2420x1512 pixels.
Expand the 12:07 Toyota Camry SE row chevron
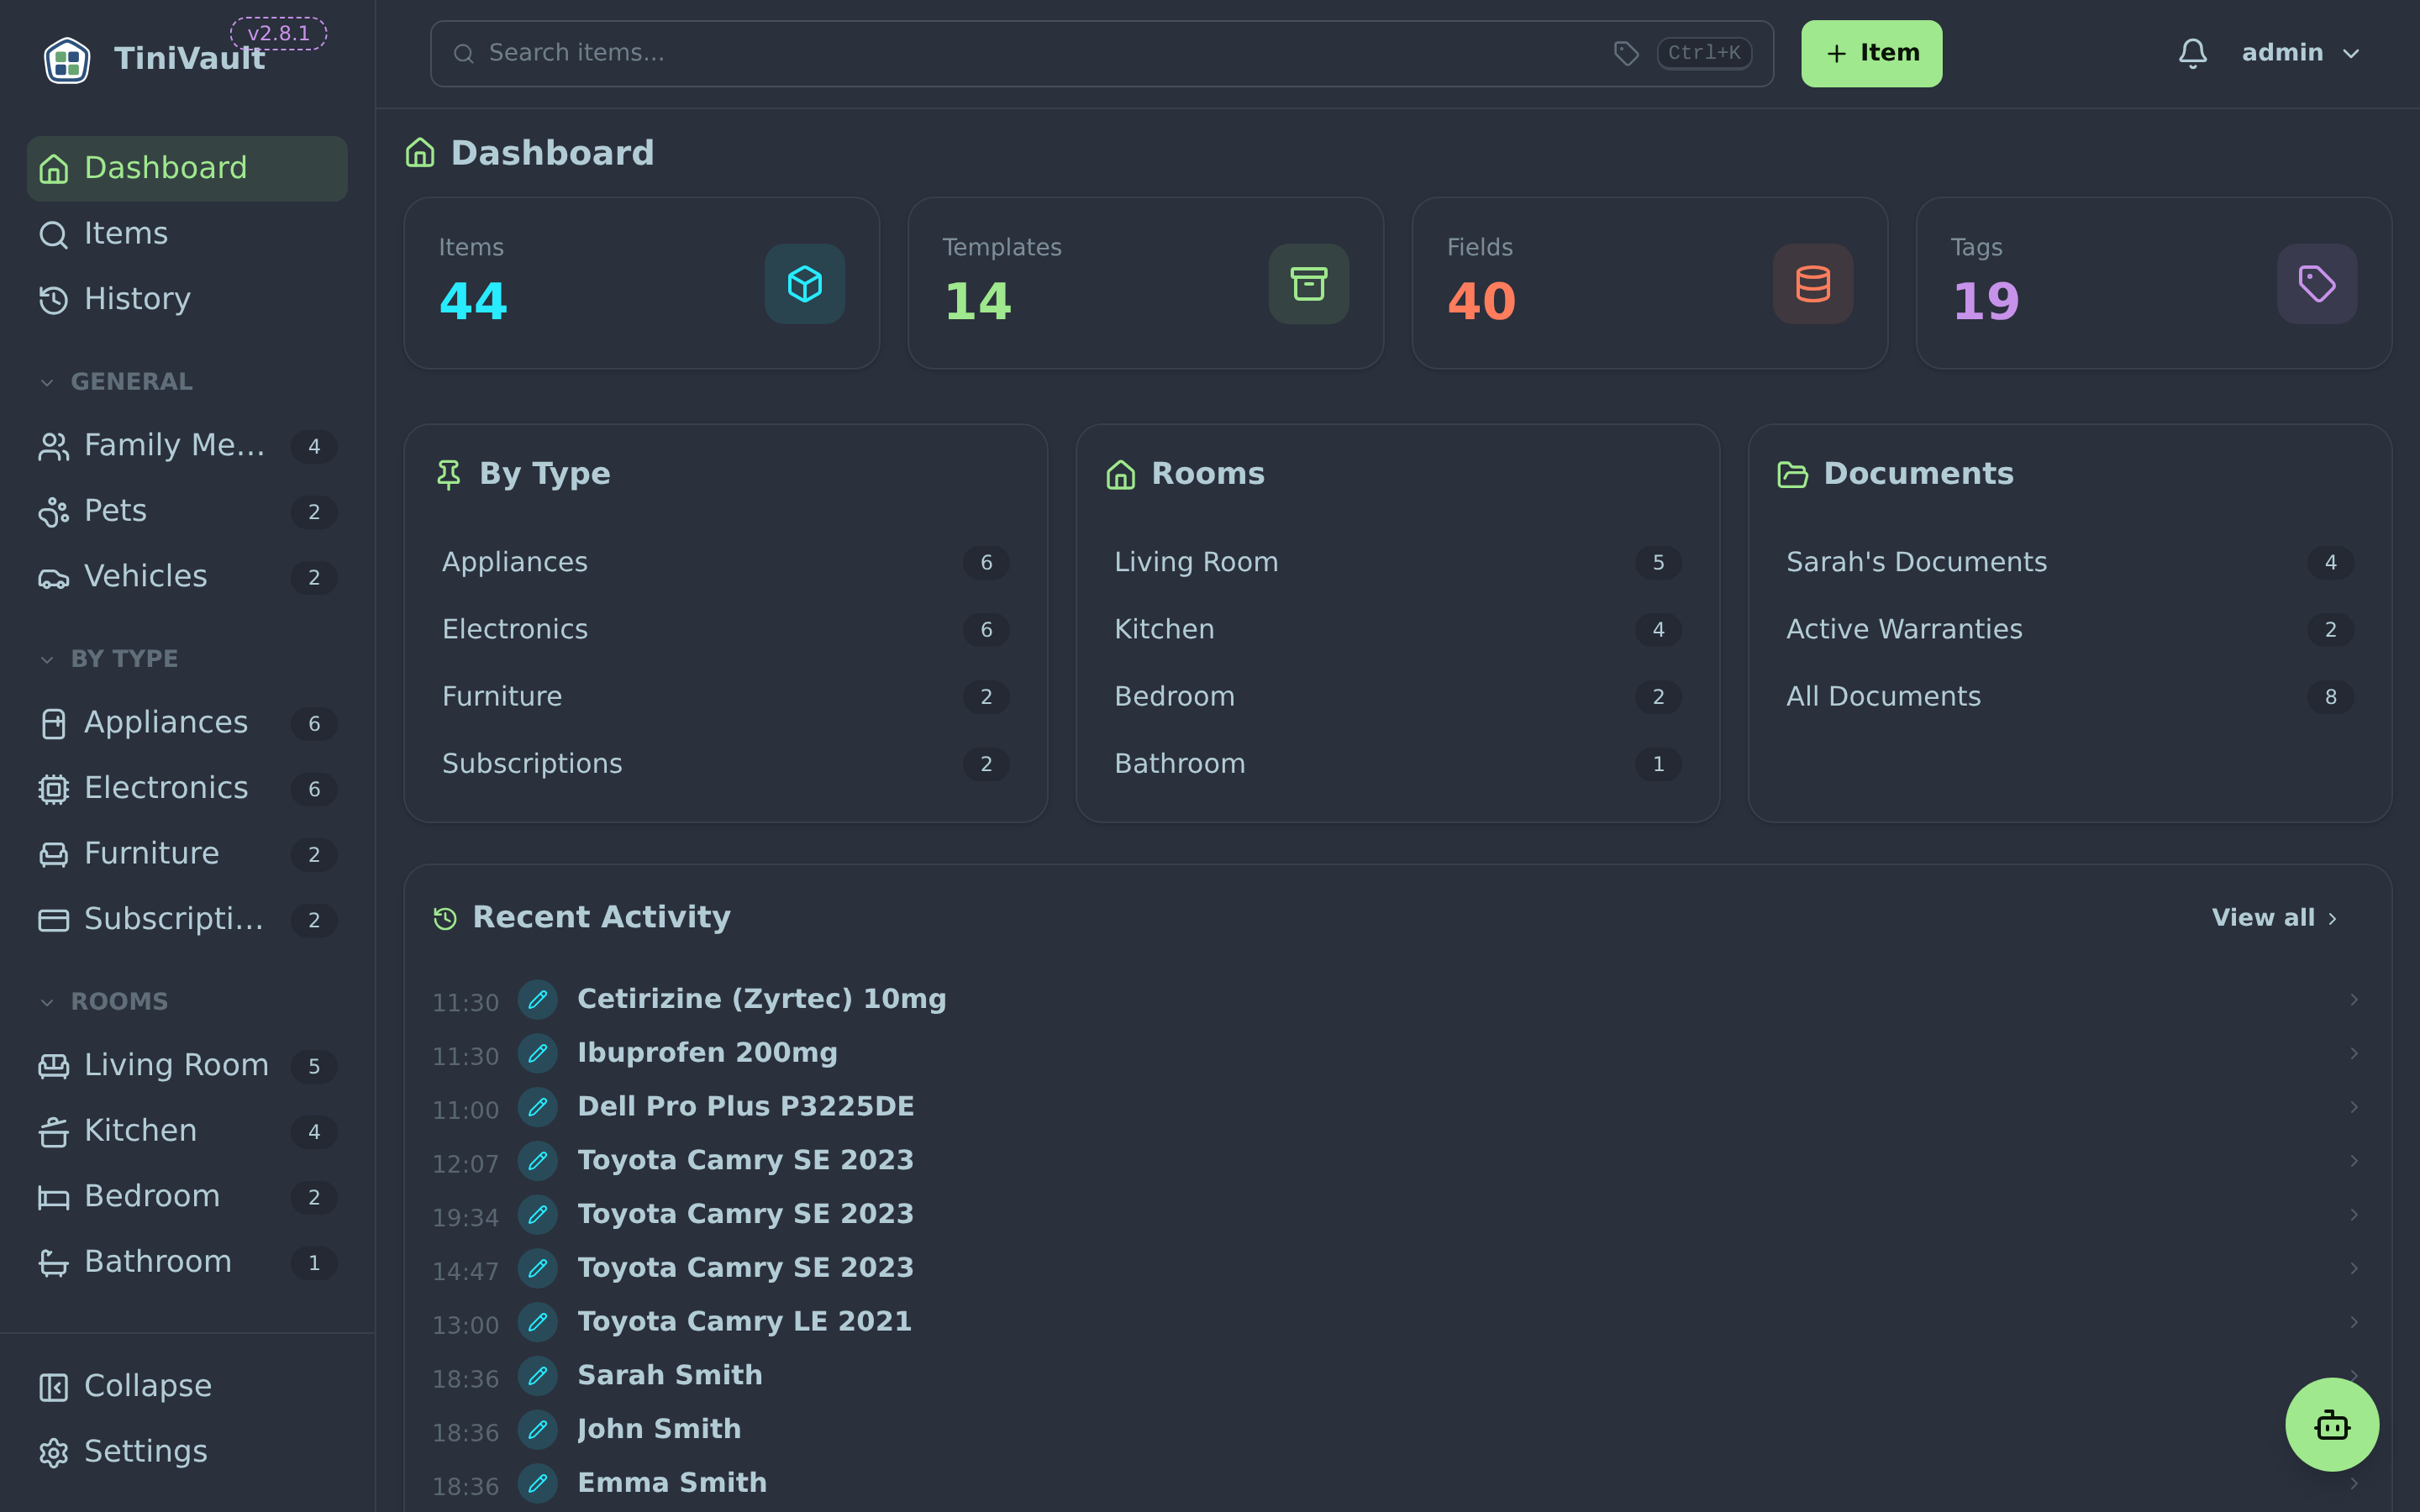(x=2354, y=1160)
